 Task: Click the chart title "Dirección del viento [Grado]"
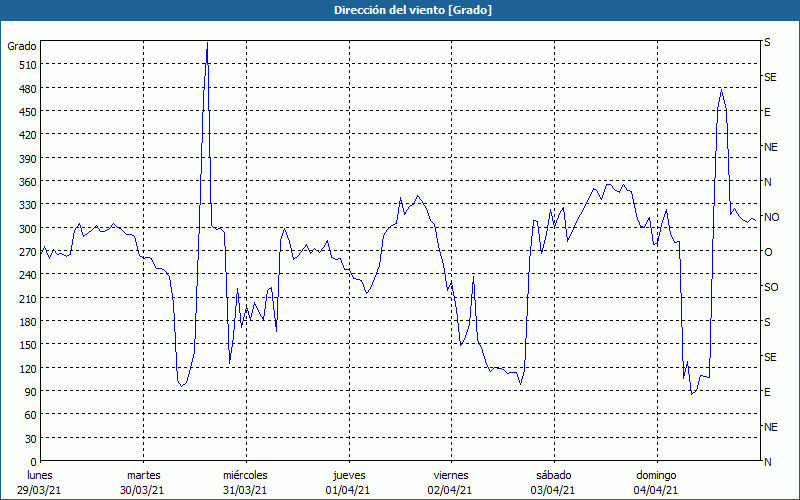click(413, 10)
